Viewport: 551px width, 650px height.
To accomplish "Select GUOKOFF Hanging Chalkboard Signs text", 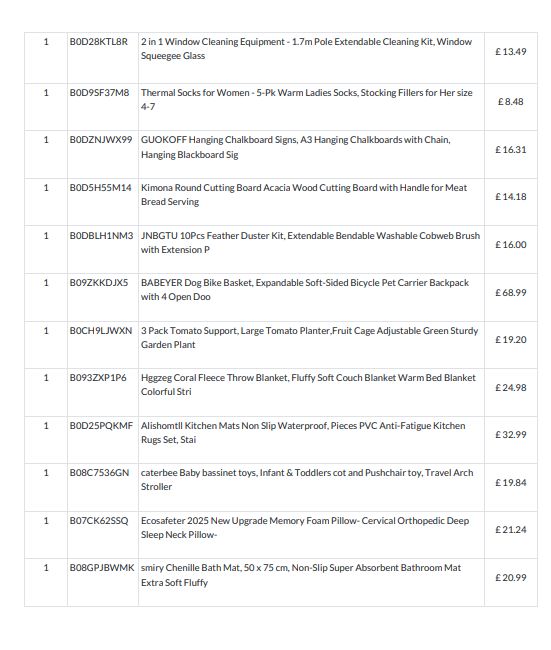I will click(296, 147).
